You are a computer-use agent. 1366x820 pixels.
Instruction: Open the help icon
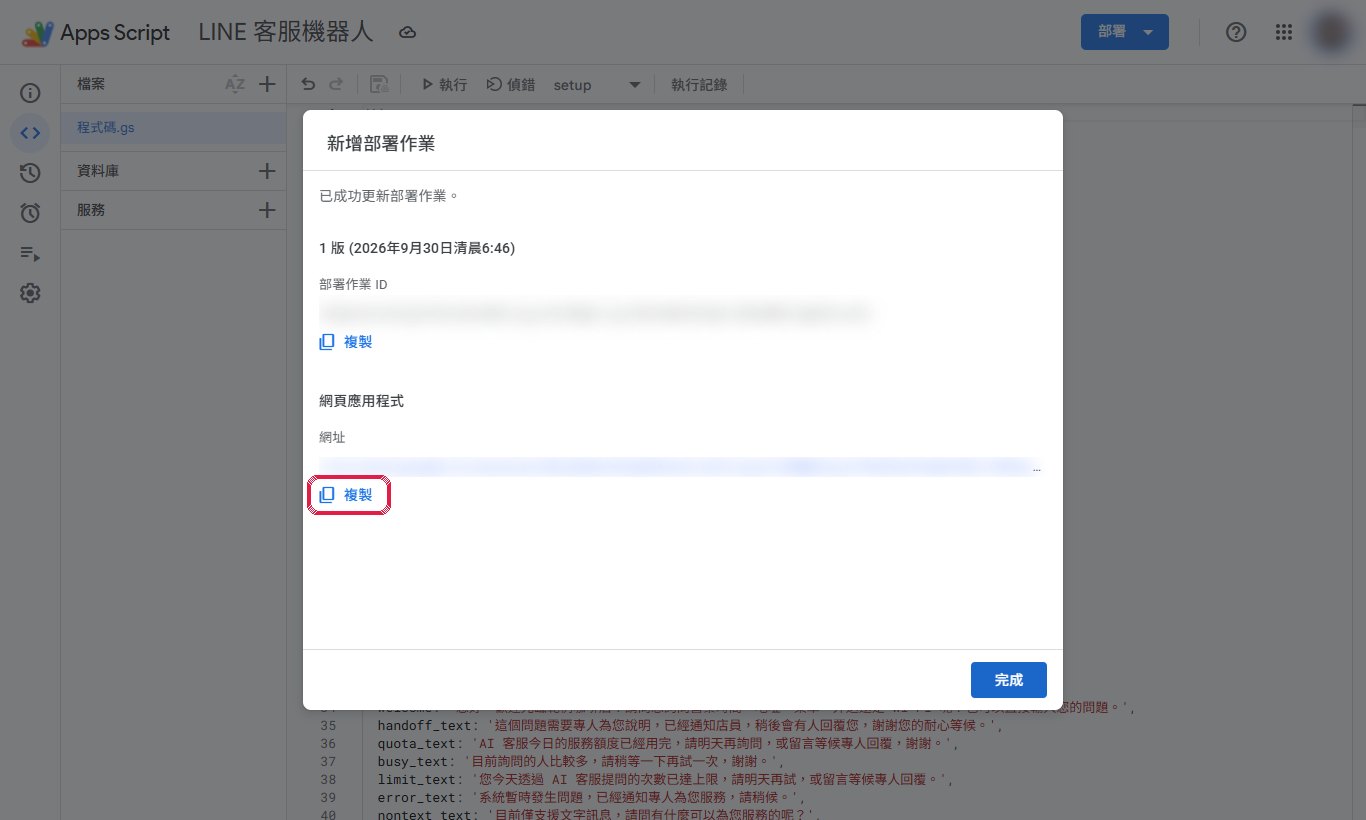pyautogui.click(x=1236, y=32)
